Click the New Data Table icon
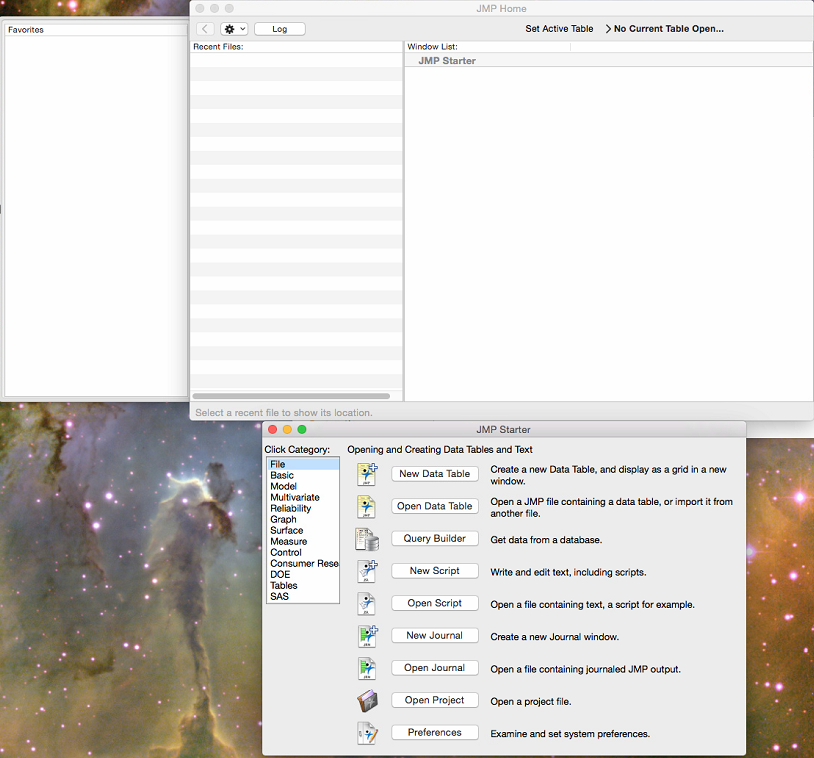This screenshot has height=758, width=814. pos(367,474)
